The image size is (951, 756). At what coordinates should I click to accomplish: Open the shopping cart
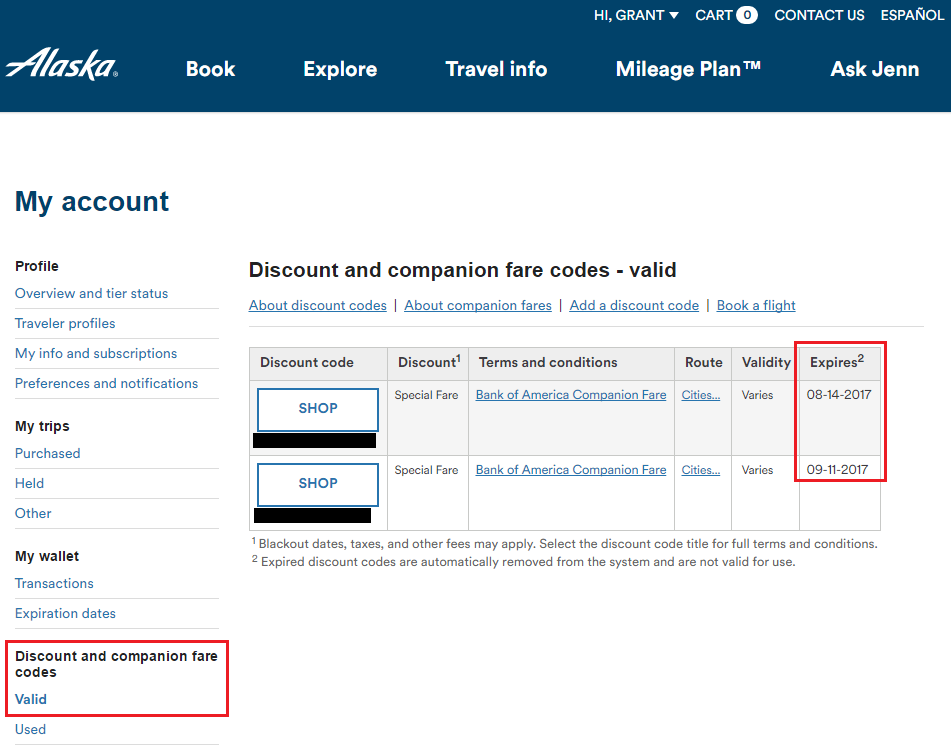pyautogui.click(x=726, y=15)
